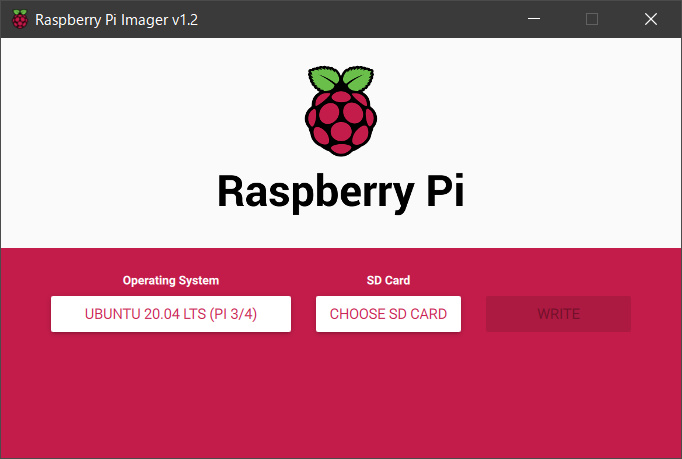Click the 'SD Card' label
The image size is (682, 459).
388,280
